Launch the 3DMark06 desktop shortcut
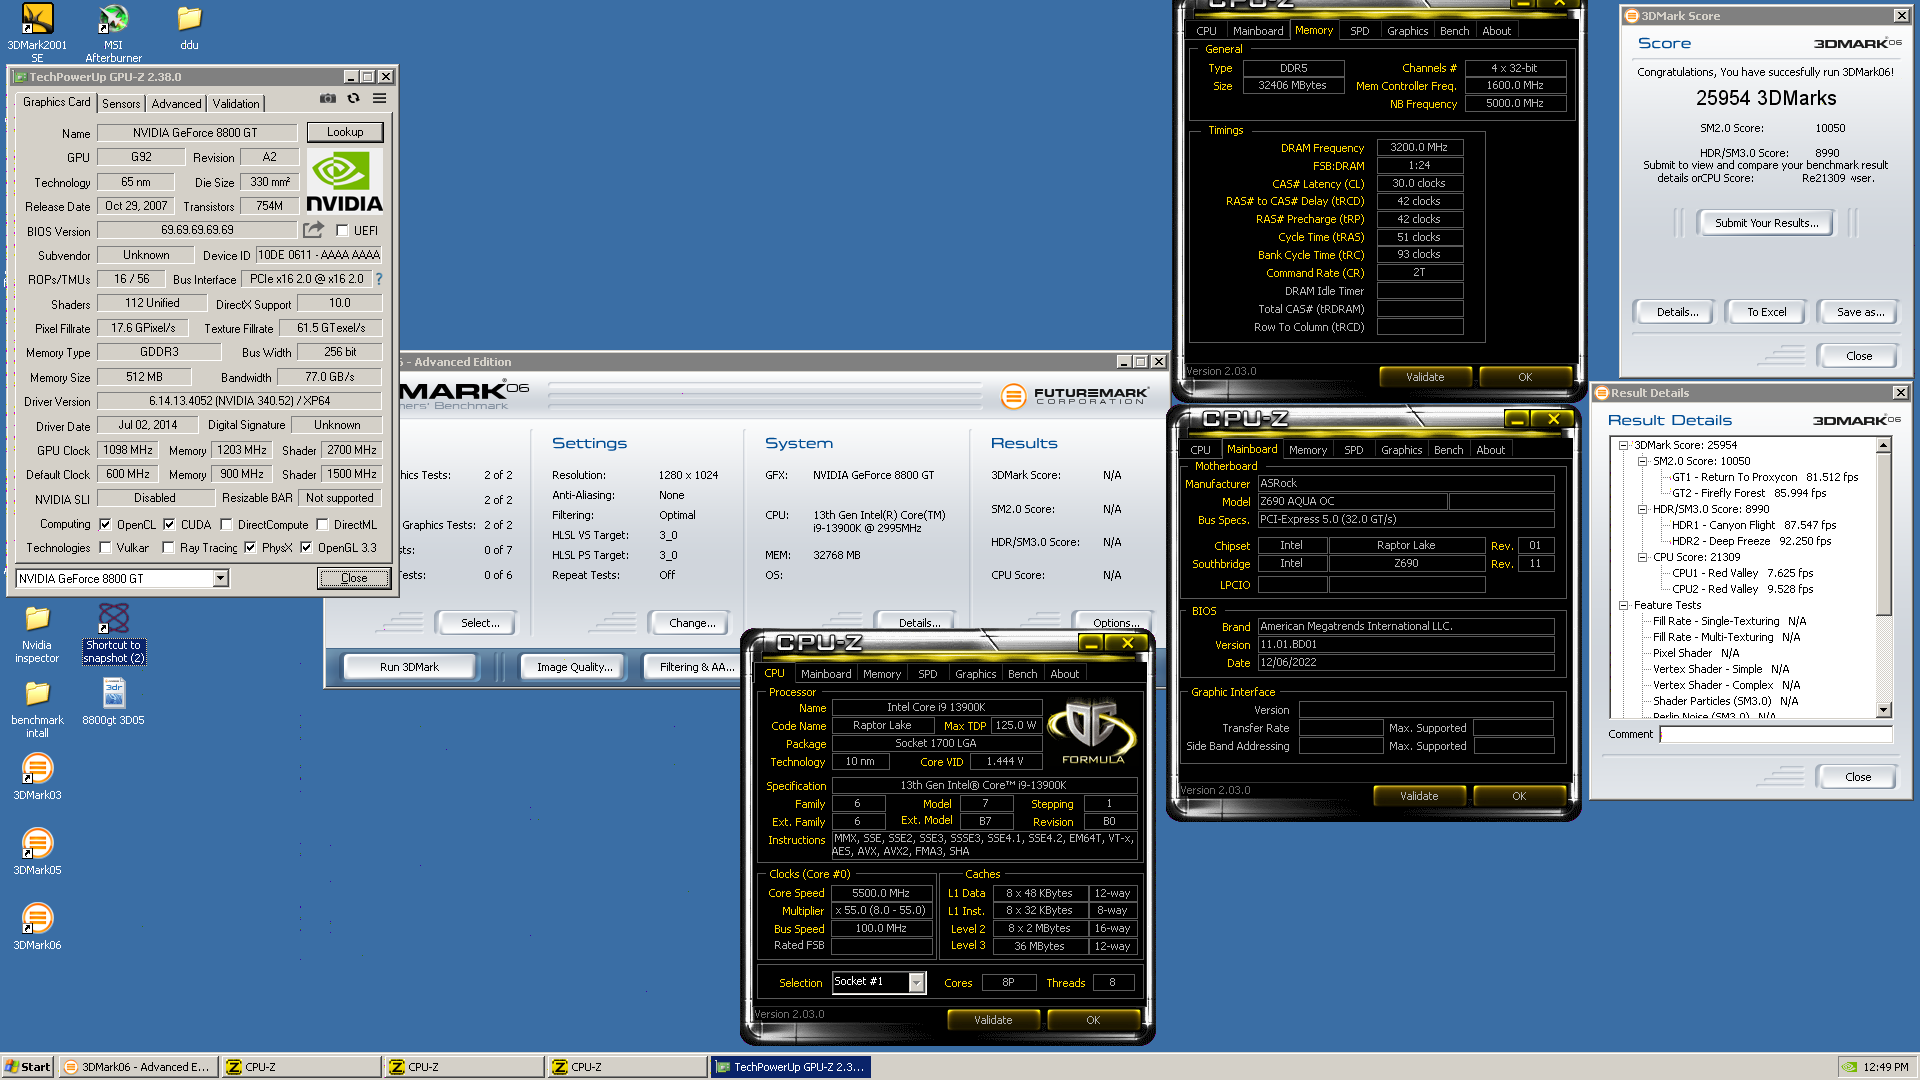The width and height of the screenshot is (1920, 1080). [37, 928]
